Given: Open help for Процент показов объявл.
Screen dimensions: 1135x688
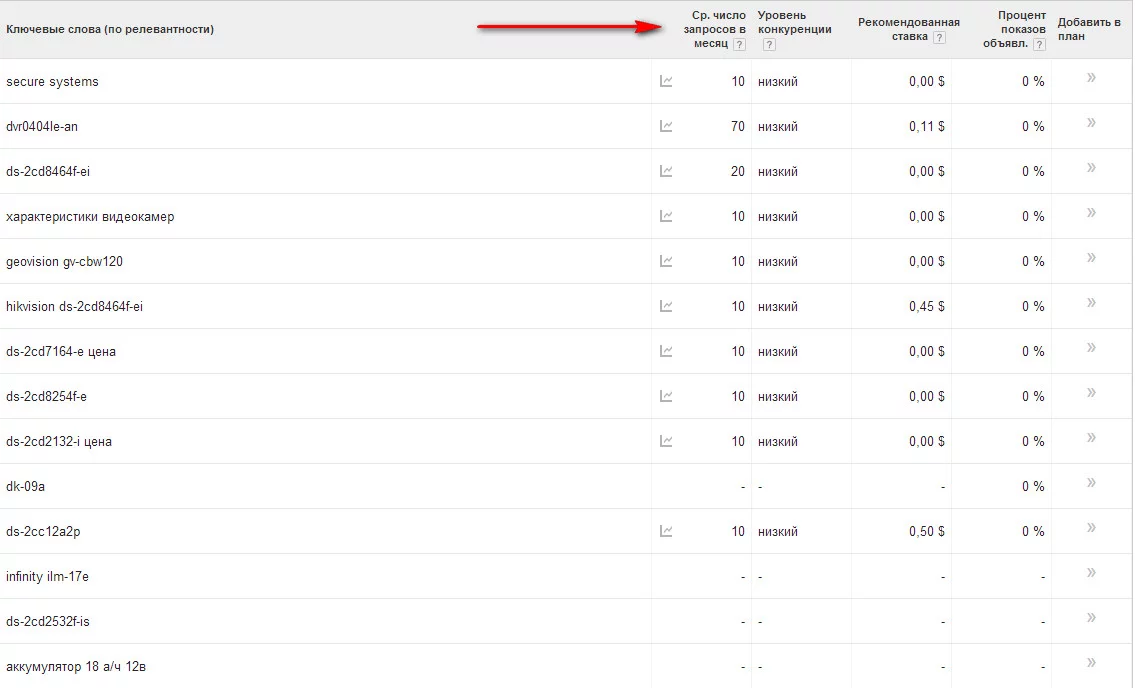Looking at the screenshot, I should point(1039,44).
